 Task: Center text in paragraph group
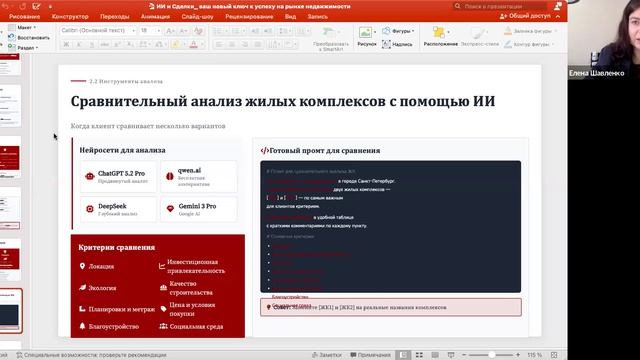(x=232, y=44)
